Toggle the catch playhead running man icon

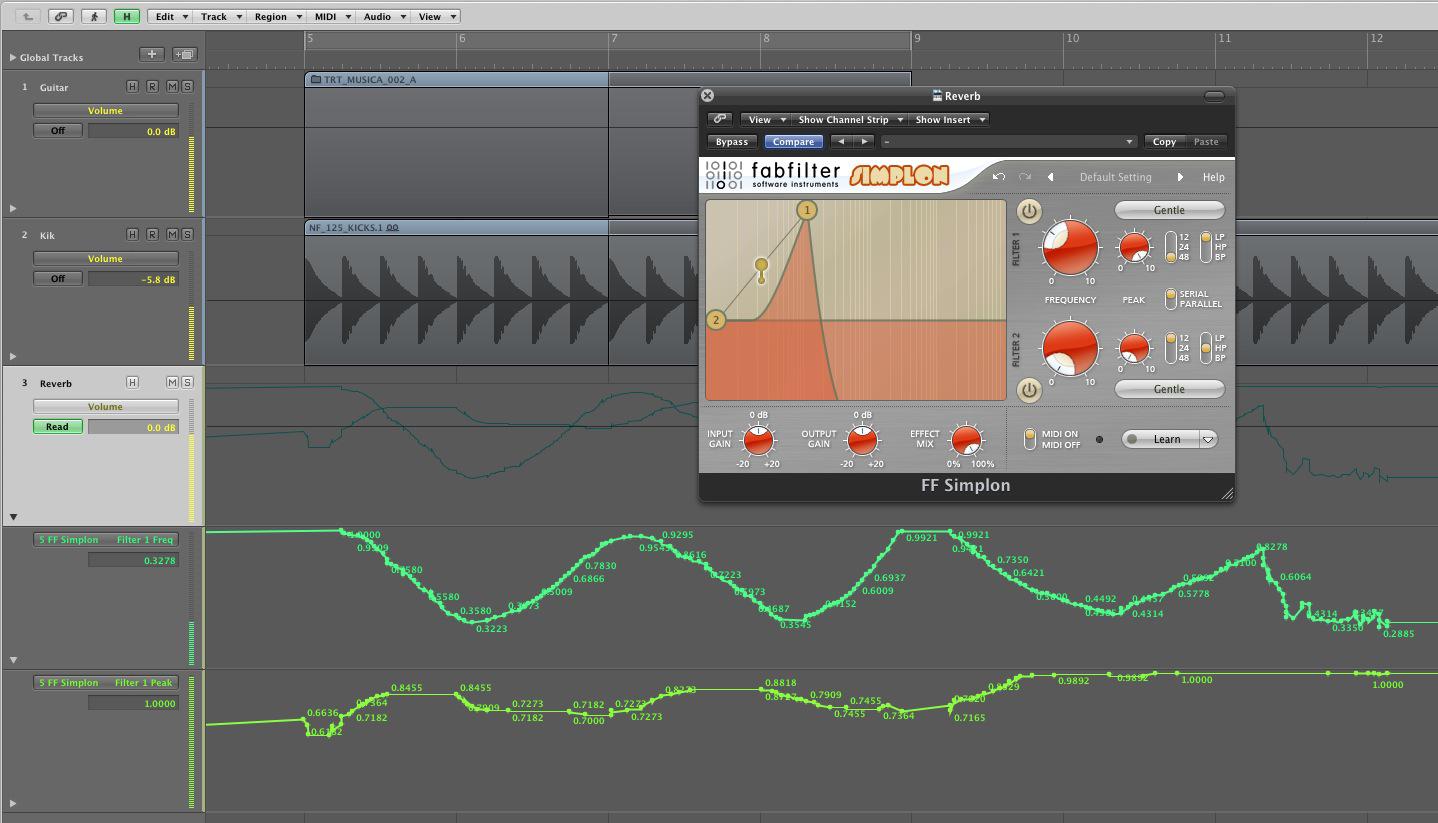pyautogui.click(x=94, y=16)
